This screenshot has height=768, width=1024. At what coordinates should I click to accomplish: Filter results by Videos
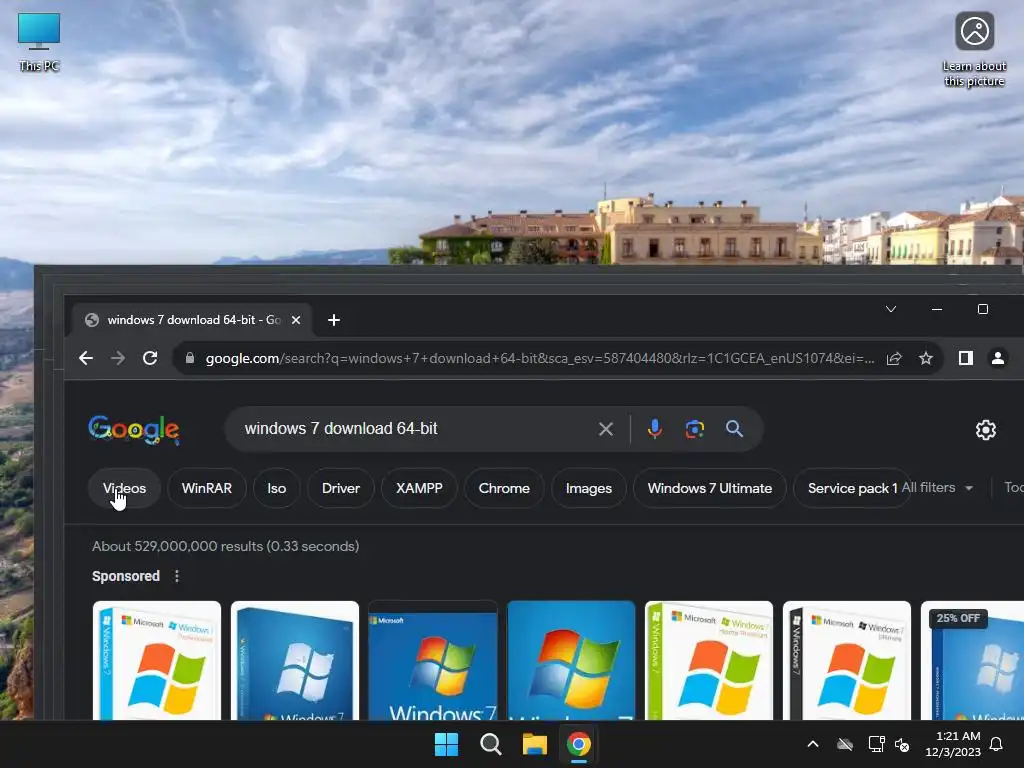124,488
